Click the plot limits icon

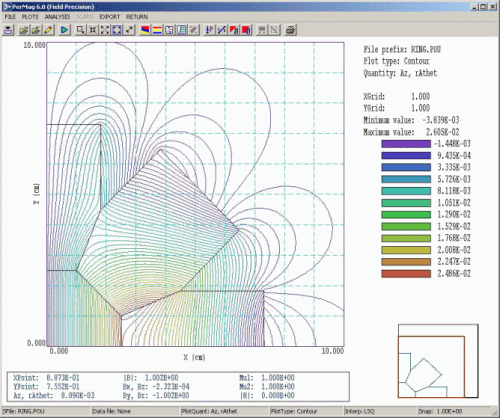coord(169,30)
